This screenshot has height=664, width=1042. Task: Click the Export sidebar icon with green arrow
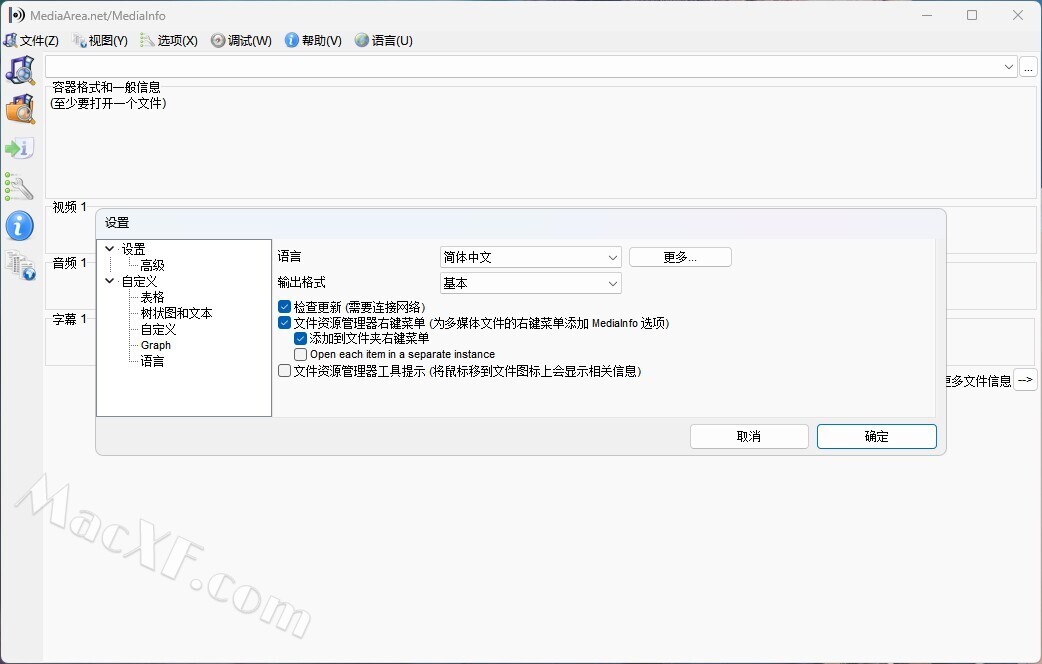point(19,148)
